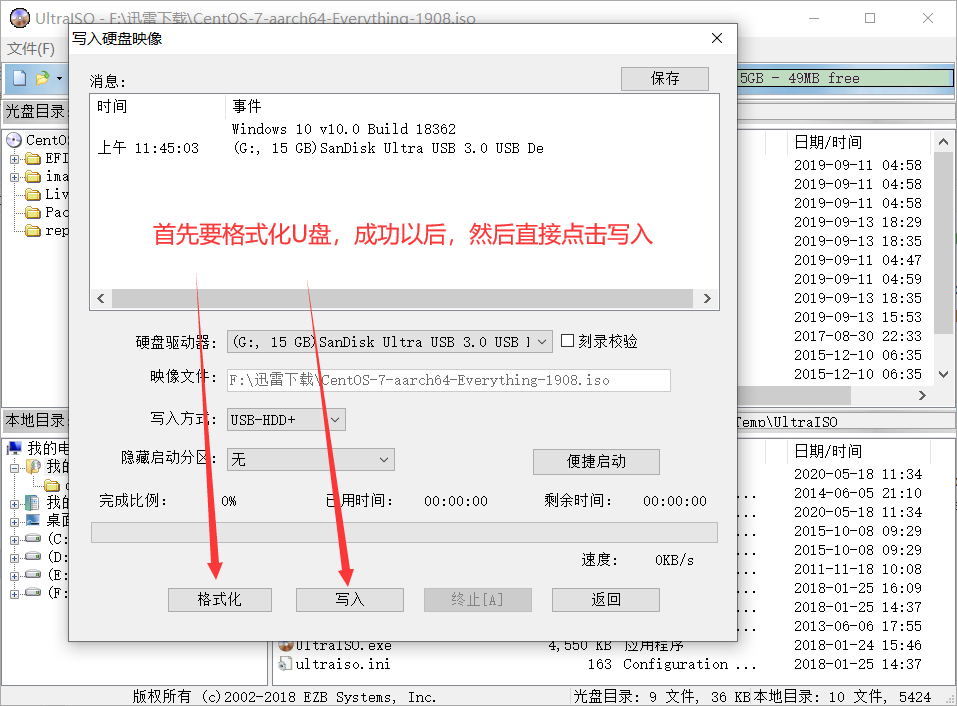Screen dimensions: 957x706
Task: Click the 格式化 format button
Action: pyautogui.click(x=220, y=600)
